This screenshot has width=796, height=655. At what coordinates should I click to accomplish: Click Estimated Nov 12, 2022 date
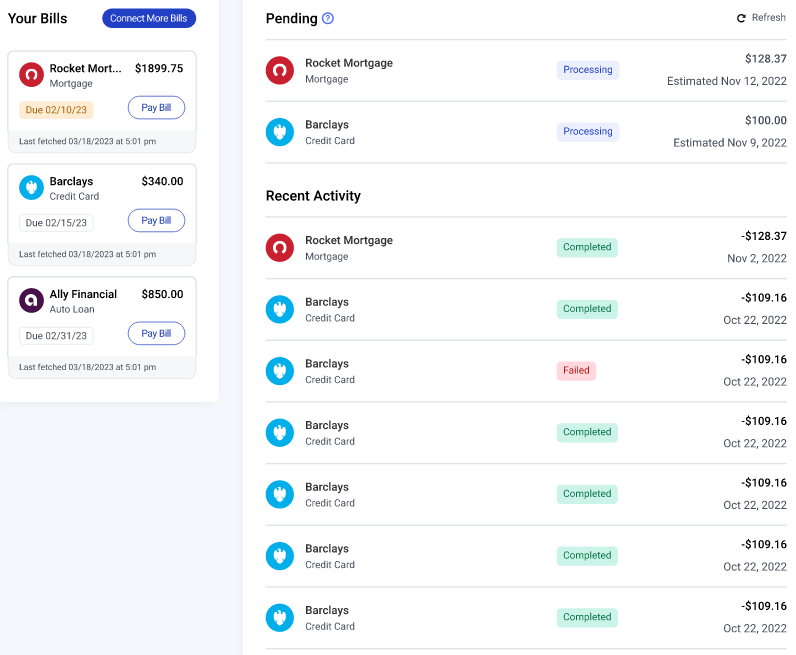[x=727, y=81]
